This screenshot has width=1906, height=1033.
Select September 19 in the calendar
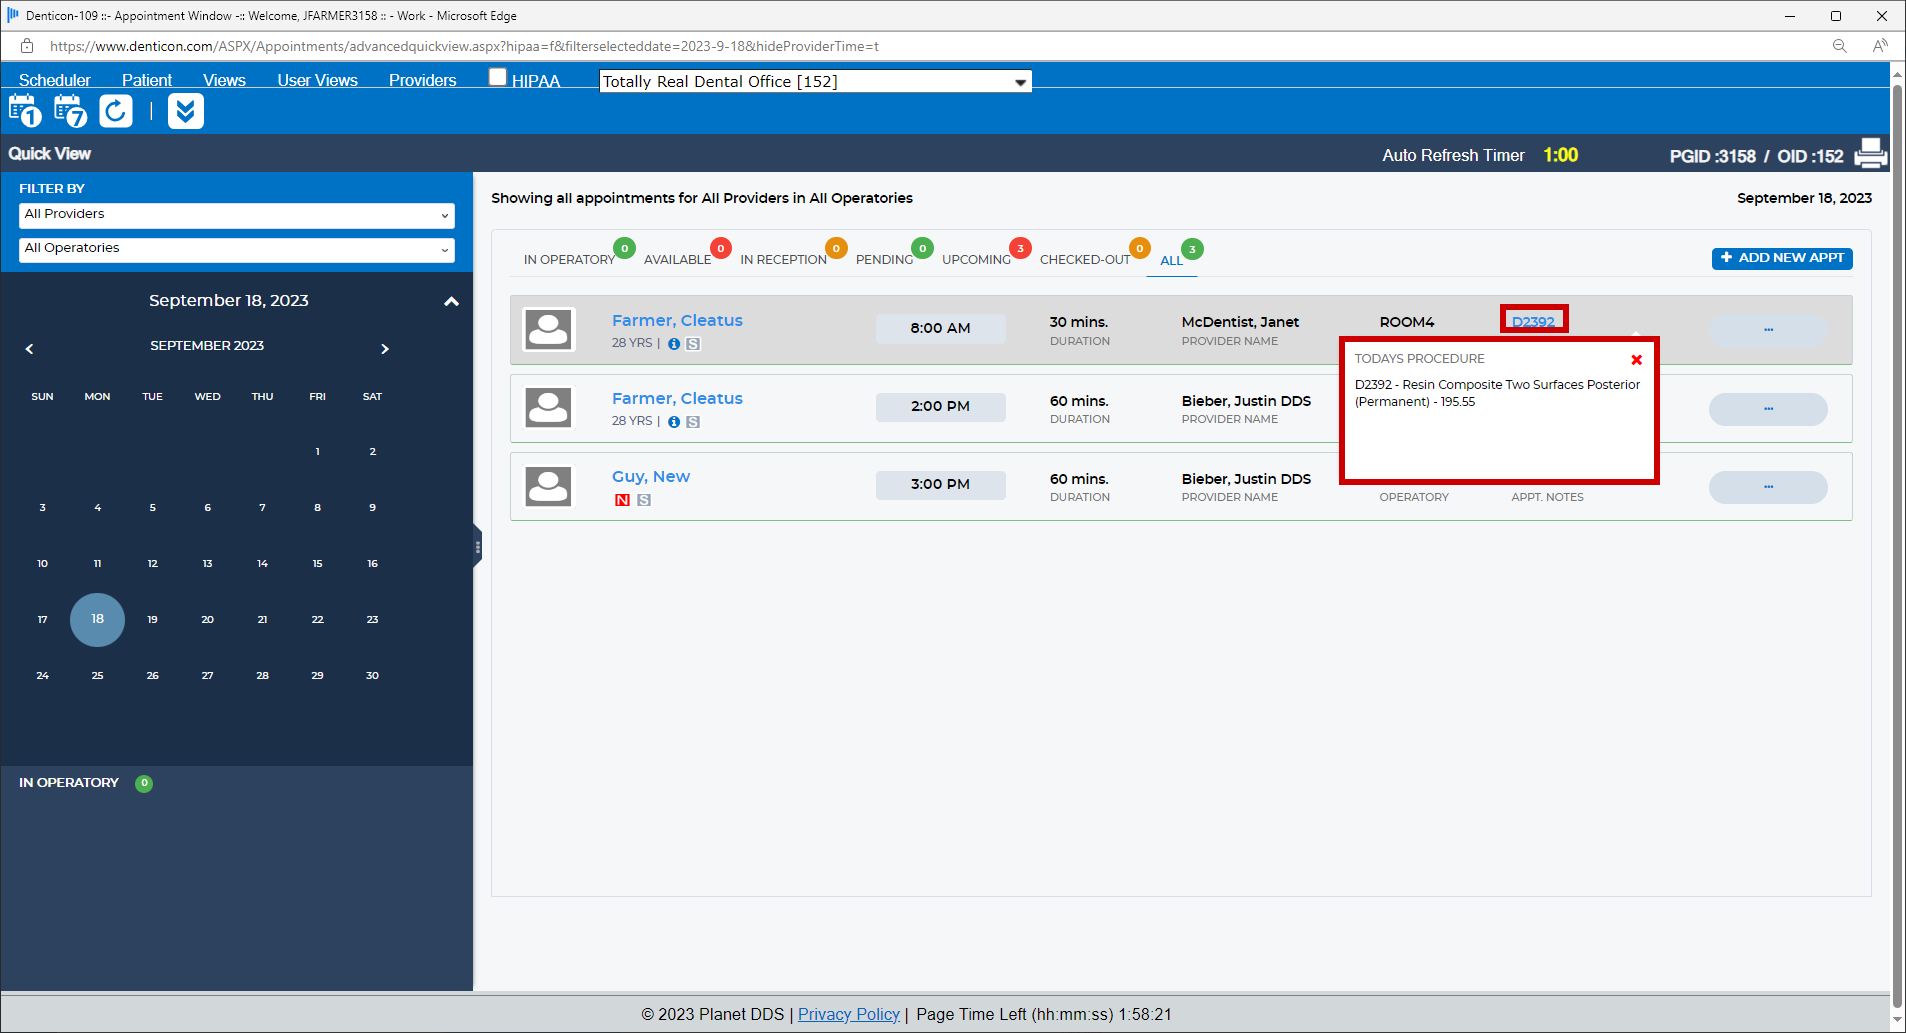[152, 620]
